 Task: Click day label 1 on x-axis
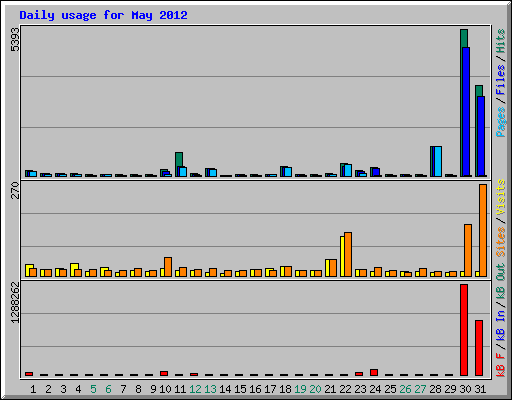33,389
